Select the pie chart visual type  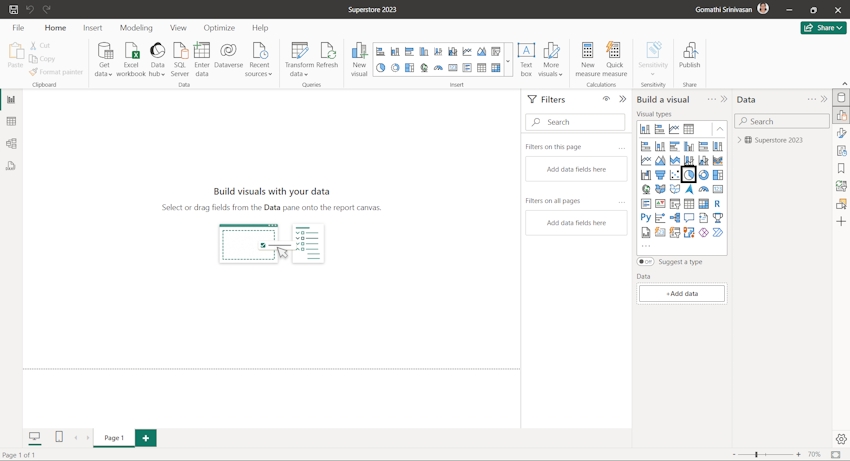click(689, 175)
